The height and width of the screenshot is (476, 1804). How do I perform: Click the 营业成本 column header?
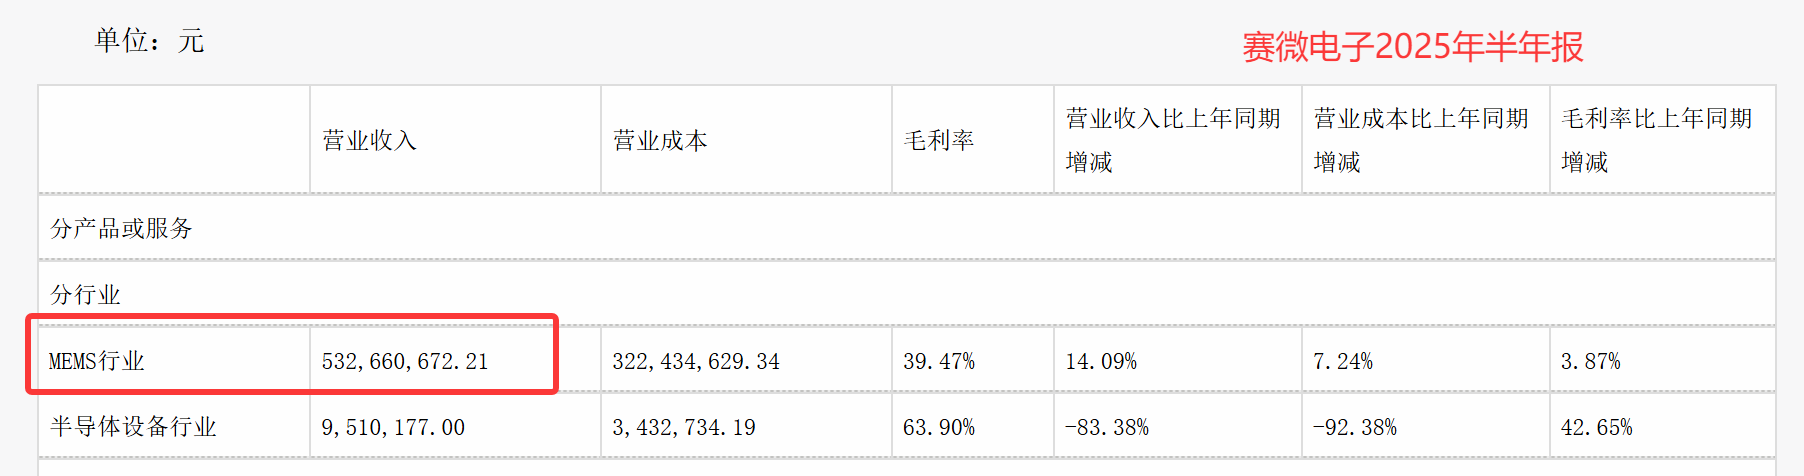tap(660, 140)
